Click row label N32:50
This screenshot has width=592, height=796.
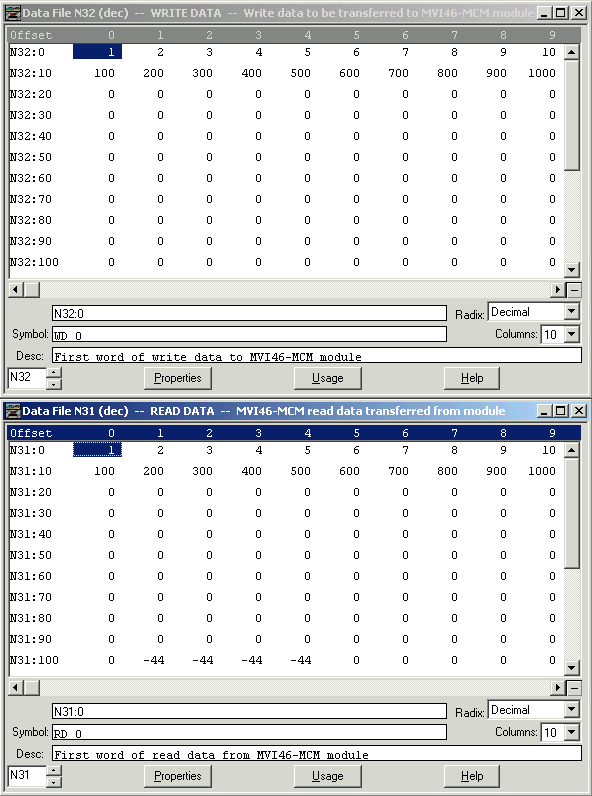(x=31, y=157)
